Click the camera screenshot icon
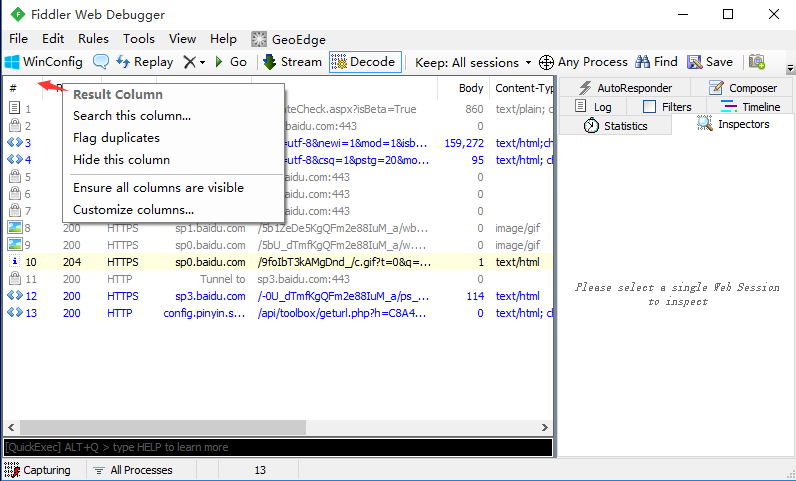Screen dimensions: 796x481 pos(756,62)
